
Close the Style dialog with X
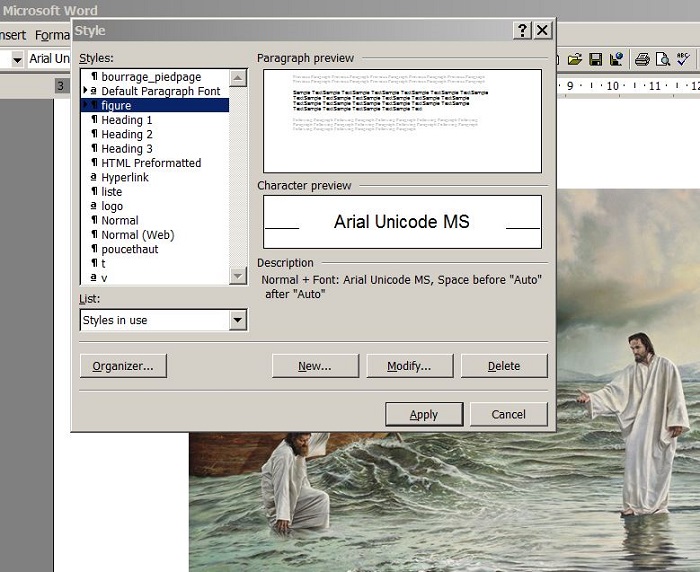tap(542, 31)
